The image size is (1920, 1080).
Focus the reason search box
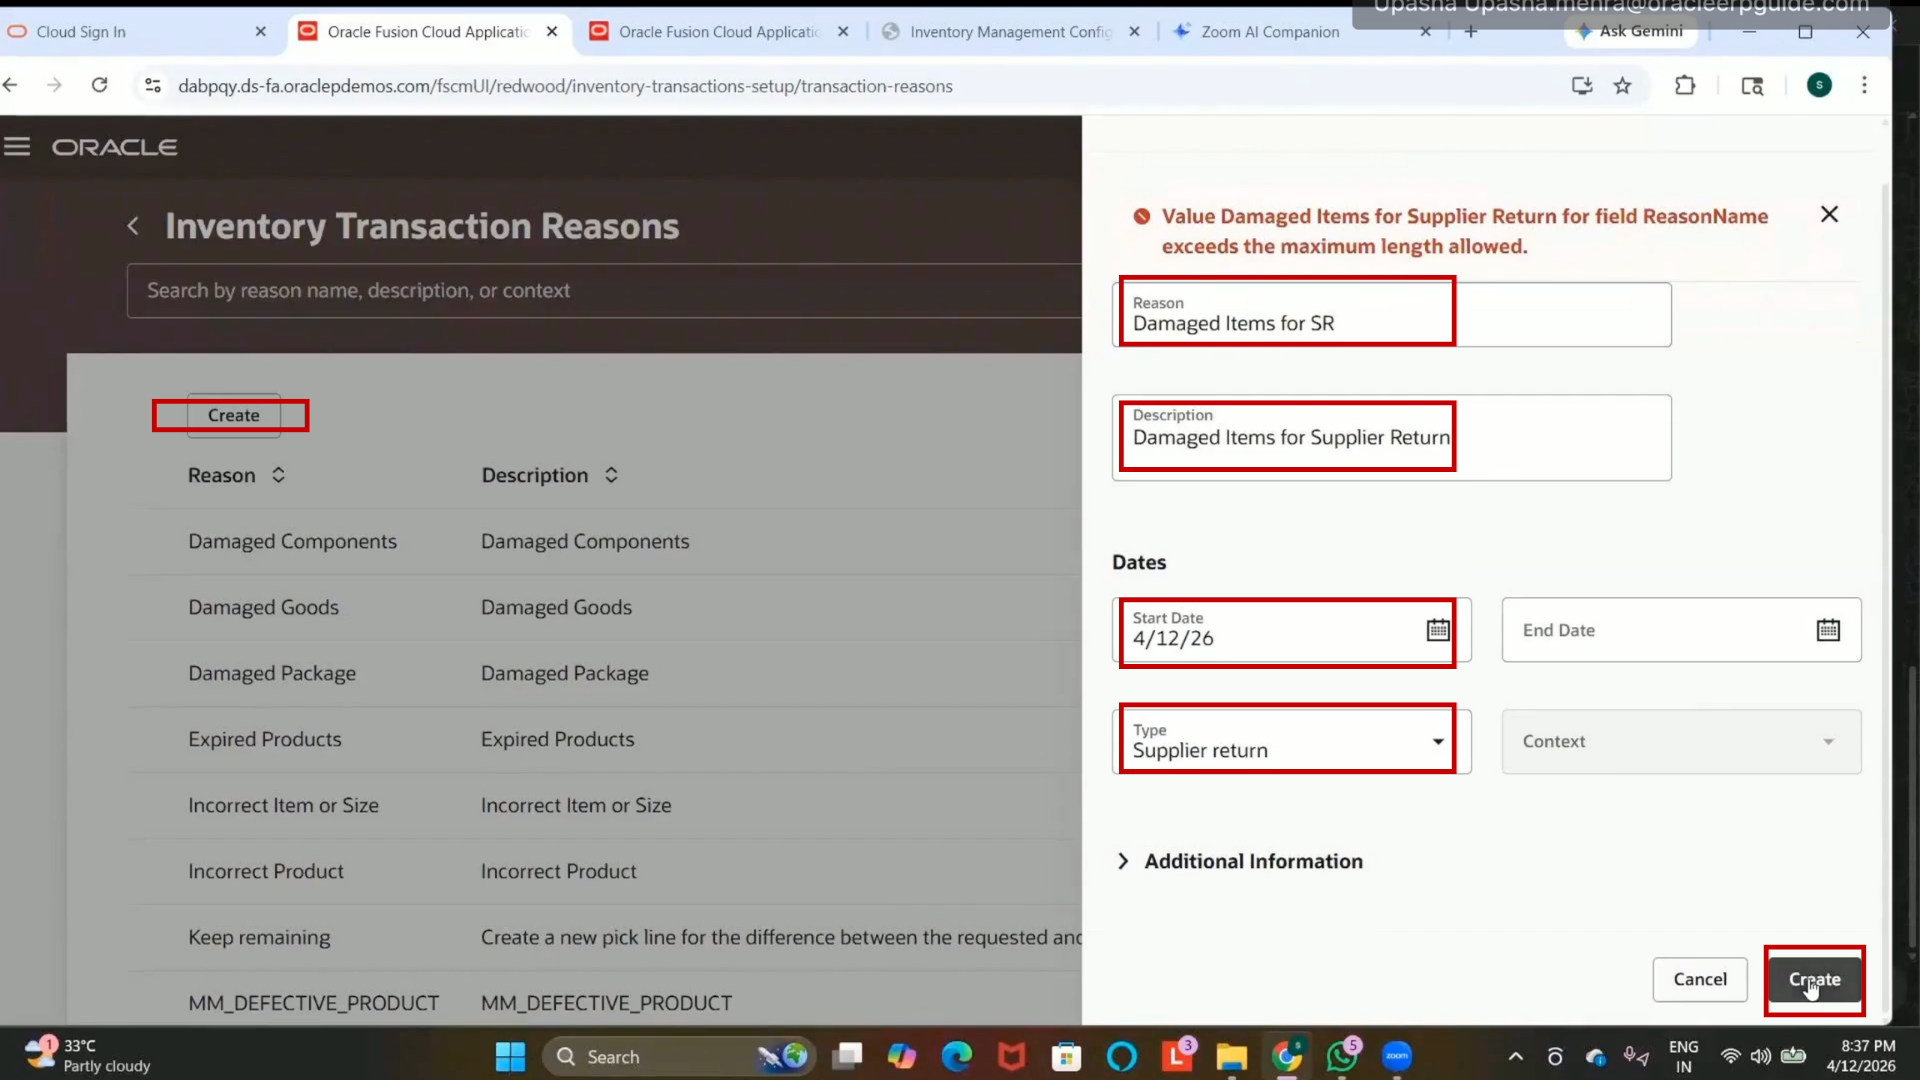point(603,291)
